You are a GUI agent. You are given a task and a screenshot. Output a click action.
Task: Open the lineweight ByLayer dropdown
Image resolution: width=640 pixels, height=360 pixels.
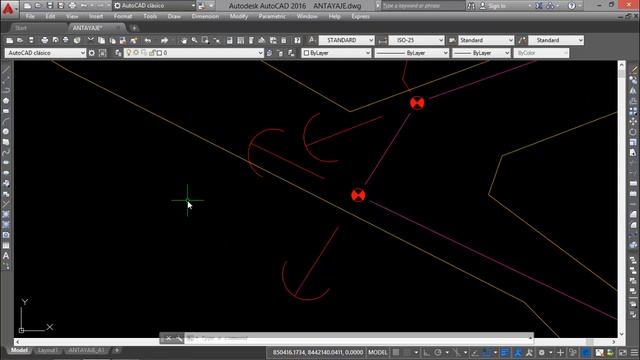coord(481,53)
